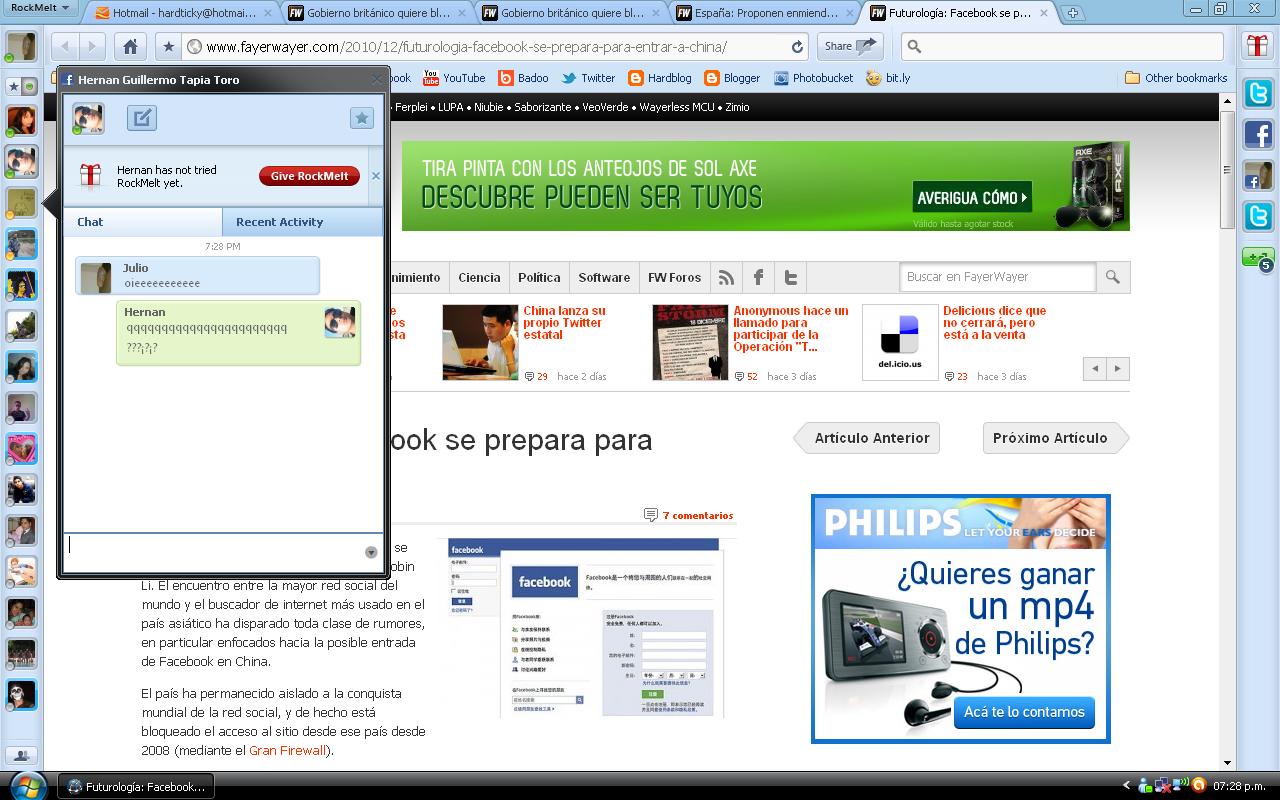Show next featured stories with right carousel arrow
Viewport: 1280px width, 800px height.
pyautogui.click(x=1118, y=369)
